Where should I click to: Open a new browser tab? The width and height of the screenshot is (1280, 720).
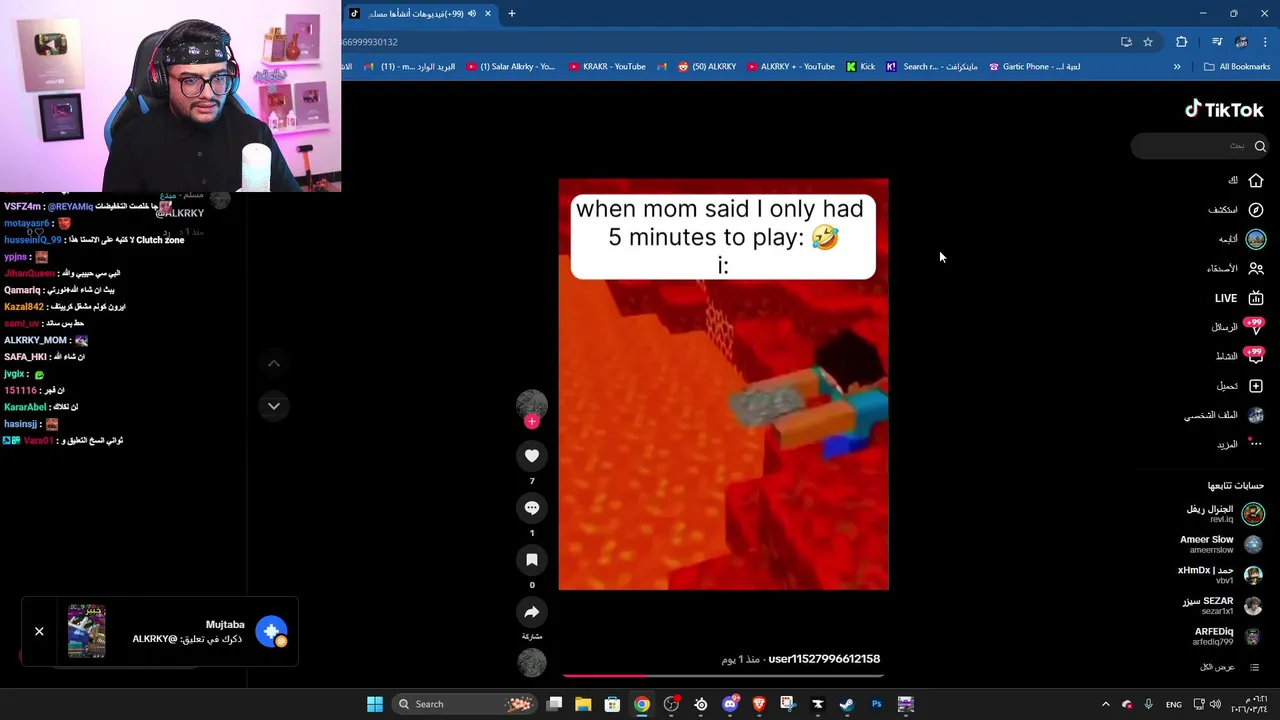(x=512, y=13)
